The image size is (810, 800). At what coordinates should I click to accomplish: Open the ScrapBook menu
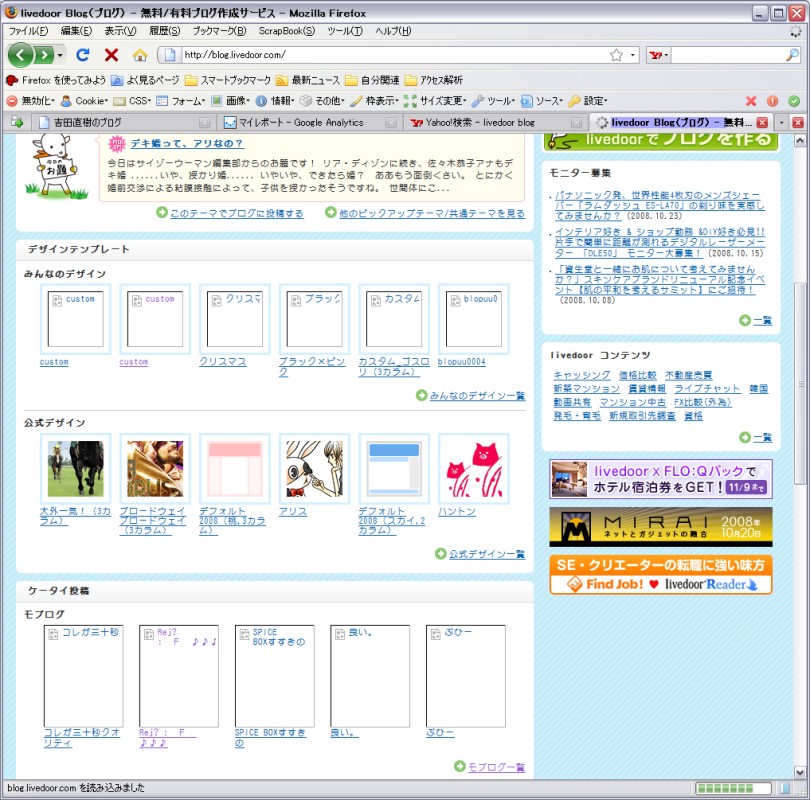287,31
